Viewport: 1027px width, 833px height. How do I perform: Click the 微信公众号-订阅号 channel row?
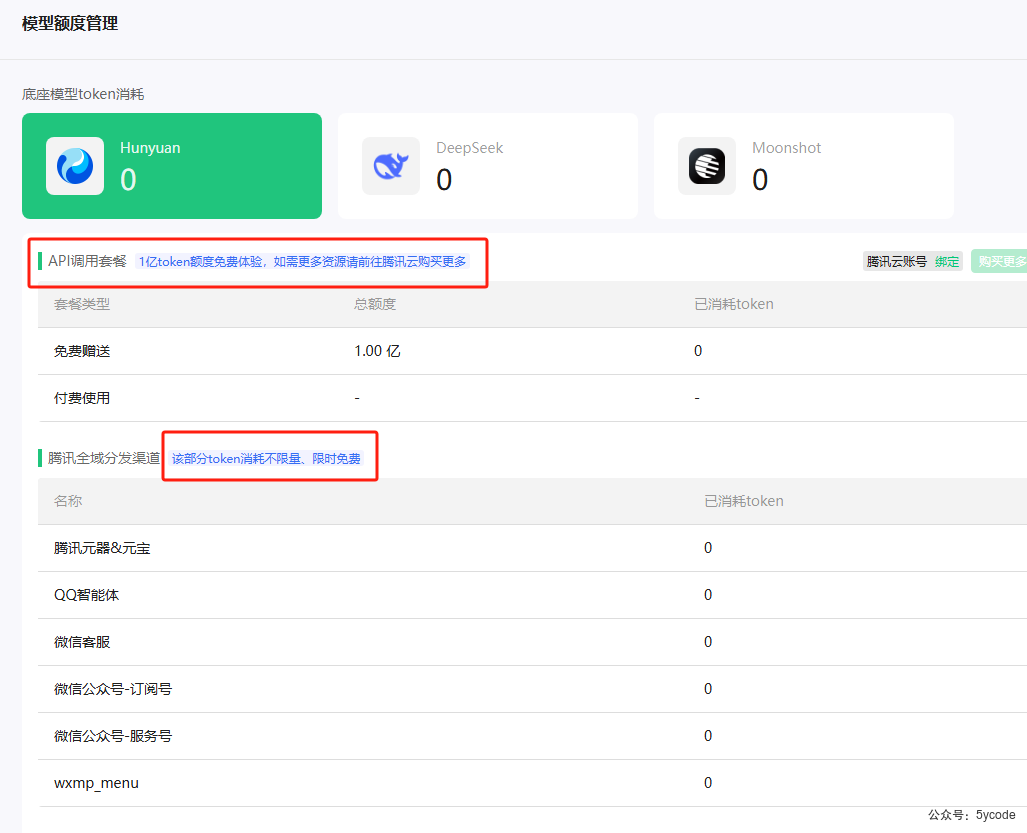point(532,690)
